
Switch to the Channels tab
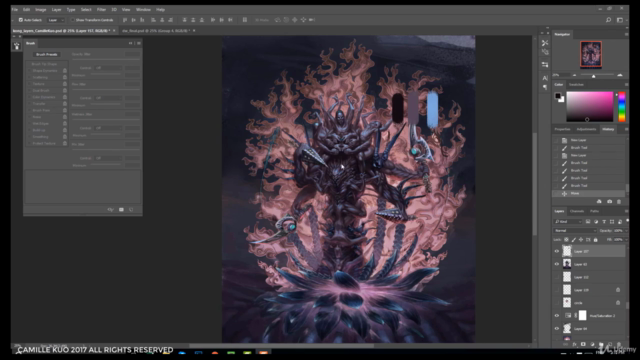[x=577, y=211]
